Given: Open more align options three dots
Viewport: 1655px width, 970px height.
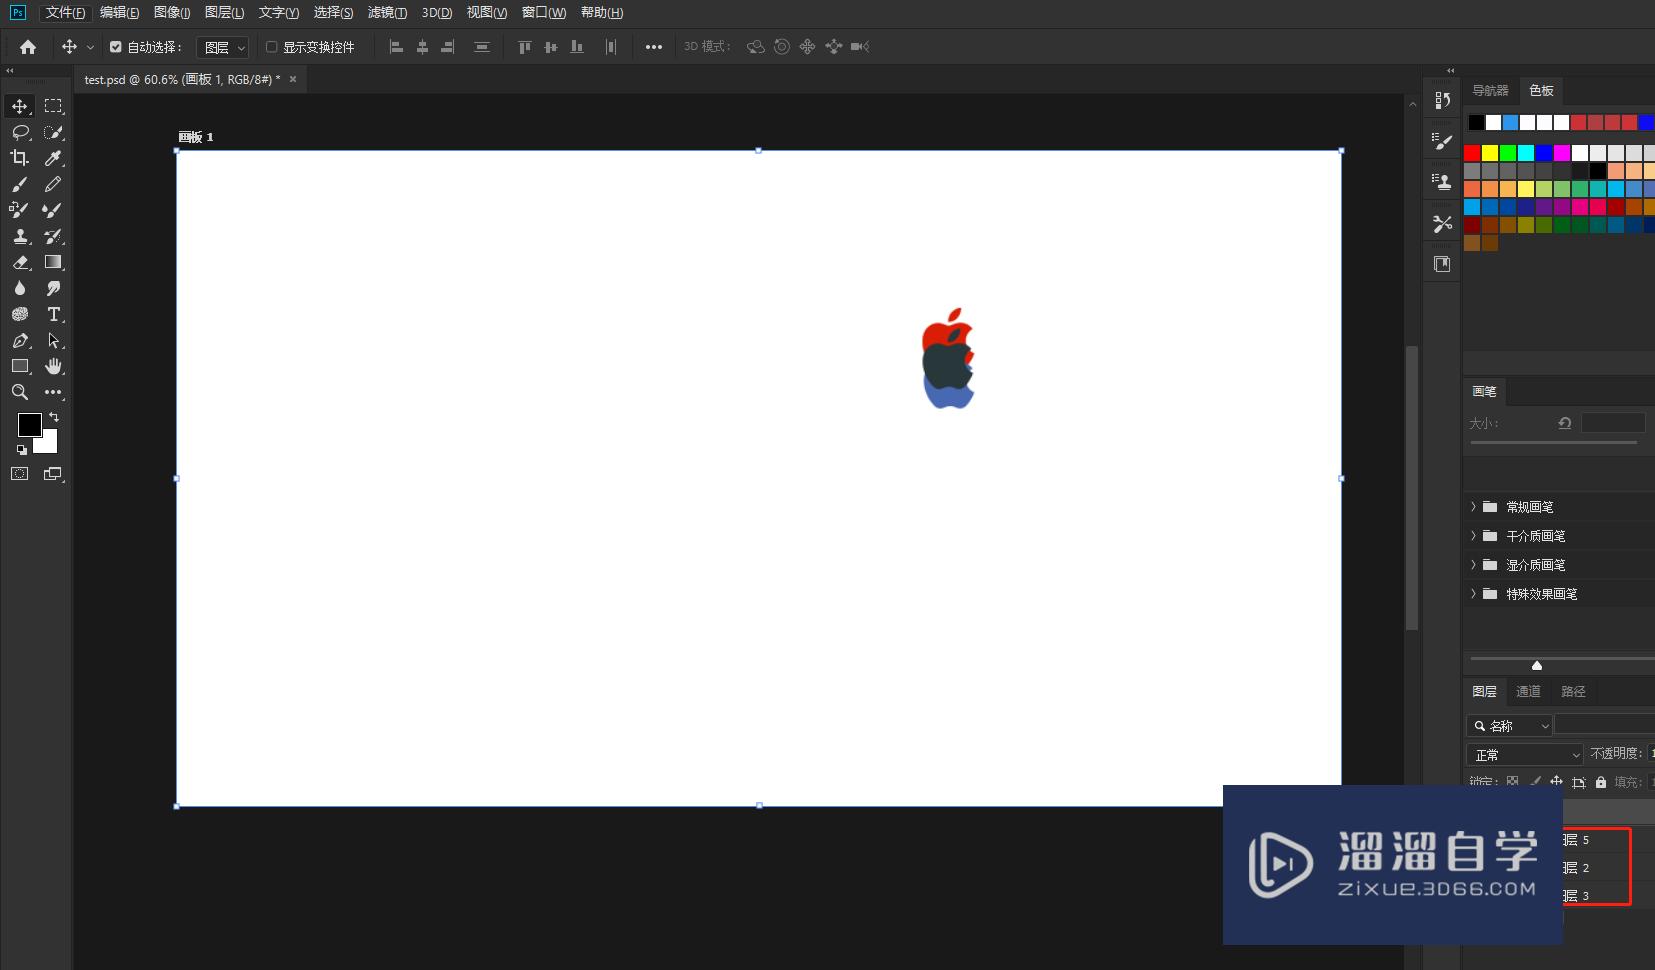Looking at the screenshot, I should (653, 47).
